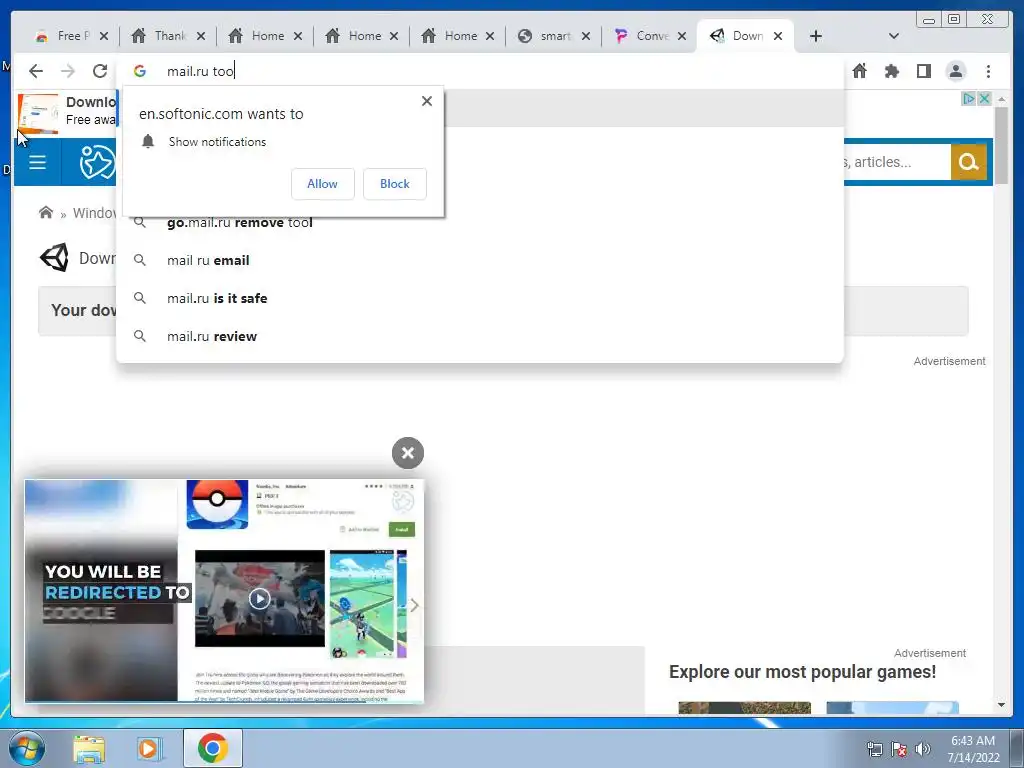Open the volume tray icon
Screen dimensions: 1024x768
click(922, 749)
